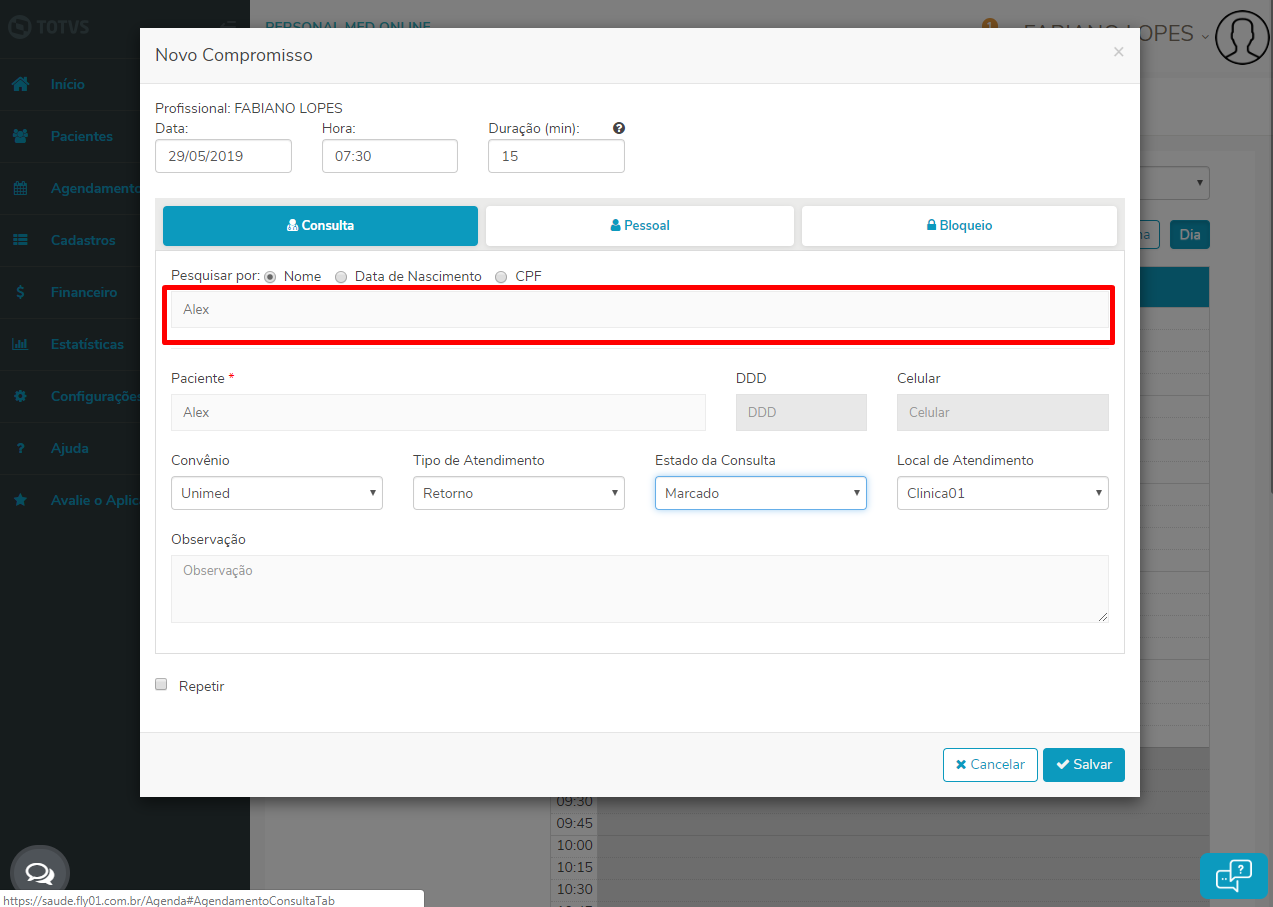Viewport: 1273px width, 907px height.
Task: Open Pacientes via its people icon
Action: tap(20, 136)
